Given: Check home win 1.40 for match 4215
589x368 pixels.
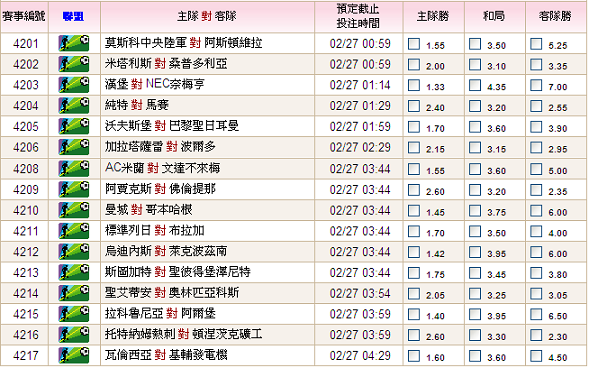Looking at the screenshot, I should click(x=414, y=314).
